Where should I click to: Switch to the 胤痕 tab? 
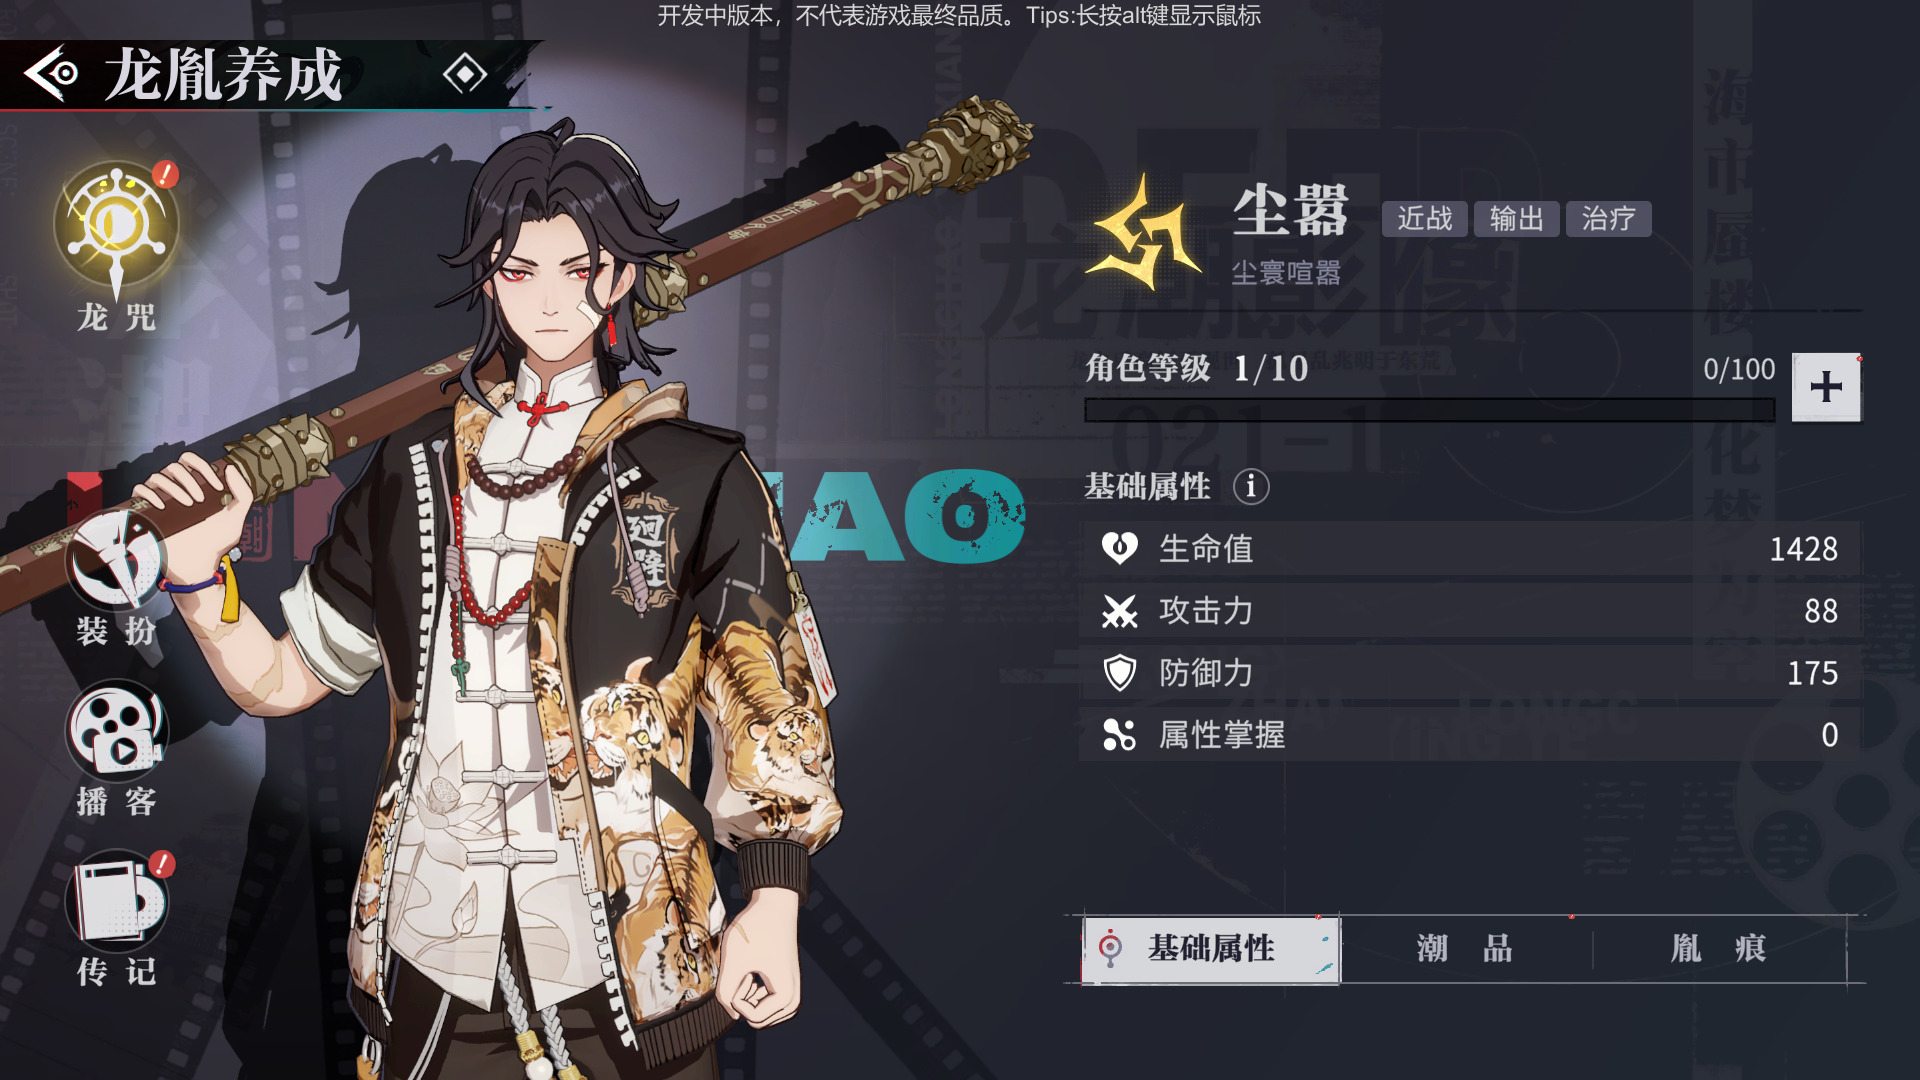point(1719,948)
